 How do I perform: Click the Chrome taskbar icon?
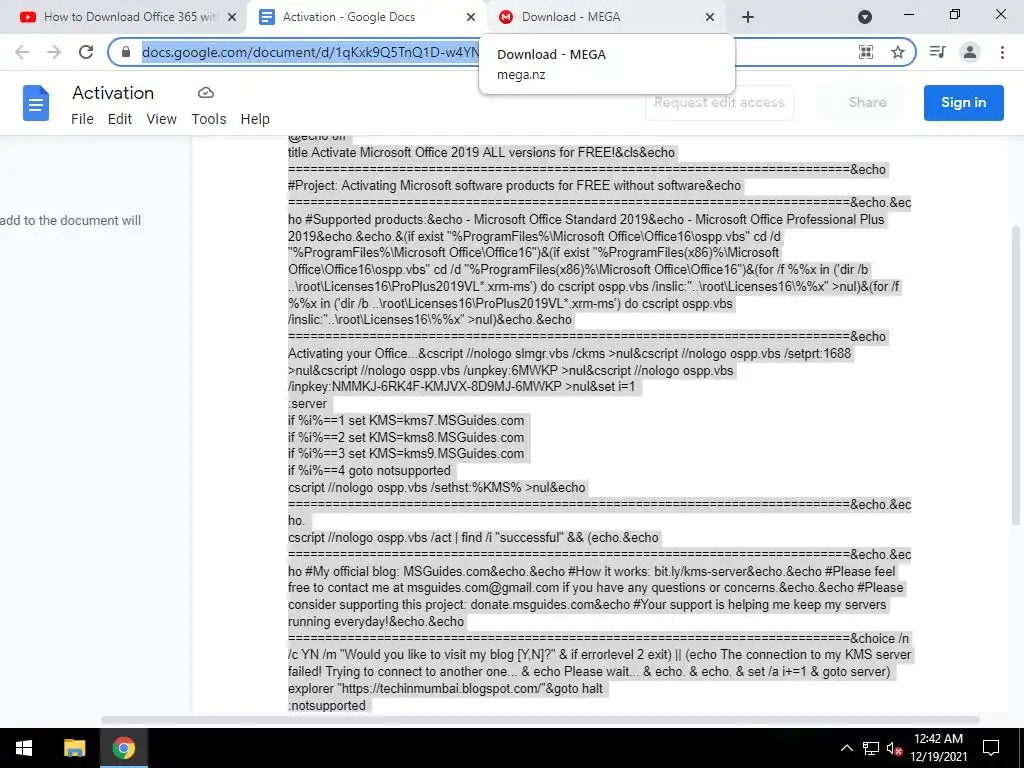123,748
